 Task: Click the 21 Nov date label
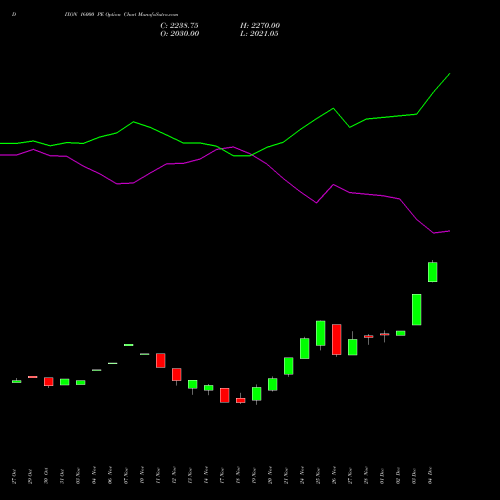pos(286,476)
